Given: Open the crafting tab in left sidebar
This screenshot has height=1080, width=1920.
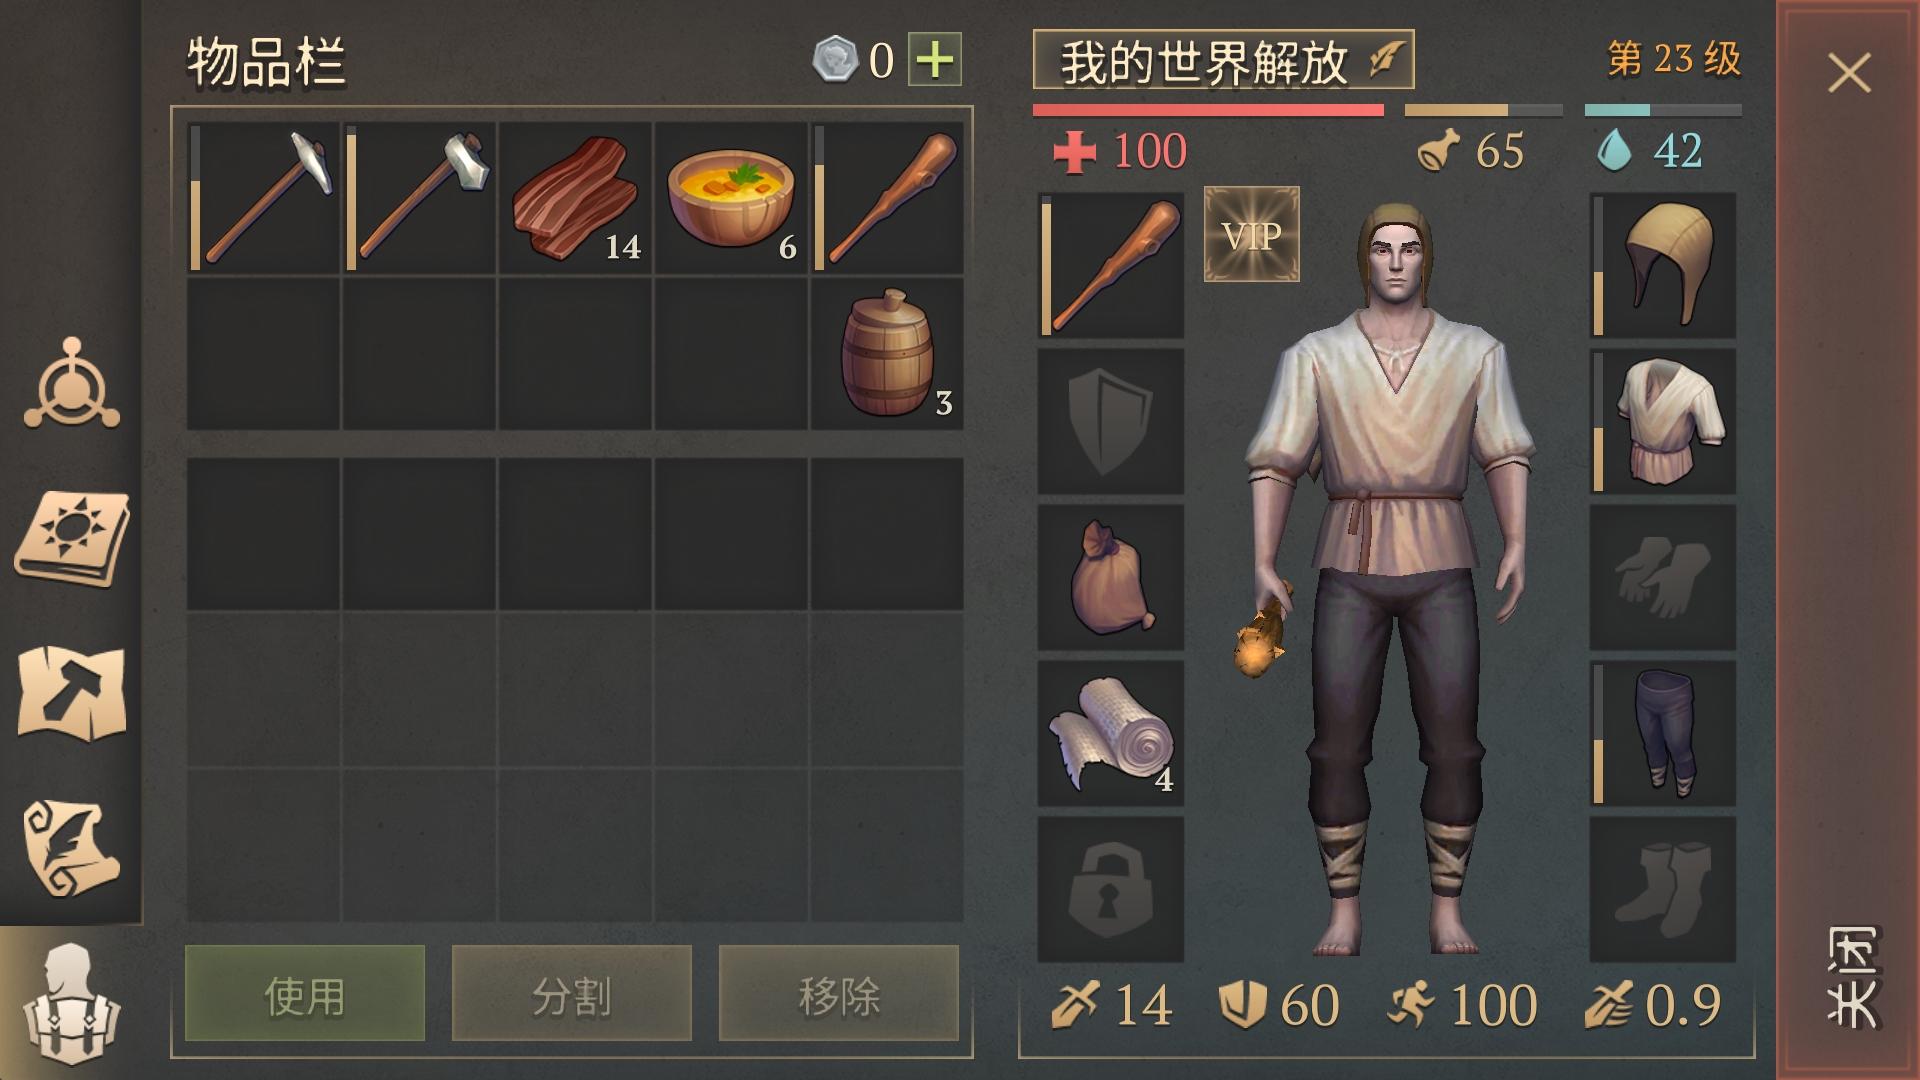Looking at the screenshot, I should coord(72,385).
